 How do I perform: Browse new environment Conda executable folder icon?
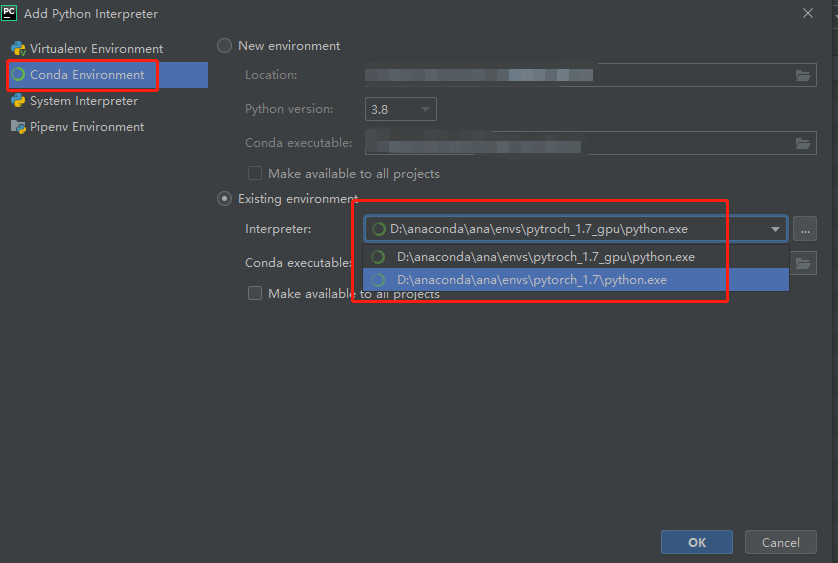803,143
